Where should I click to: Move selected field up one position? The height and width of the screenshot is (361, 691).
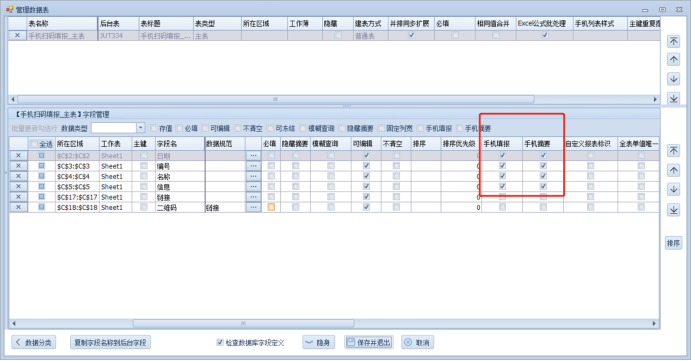point(673,170)
